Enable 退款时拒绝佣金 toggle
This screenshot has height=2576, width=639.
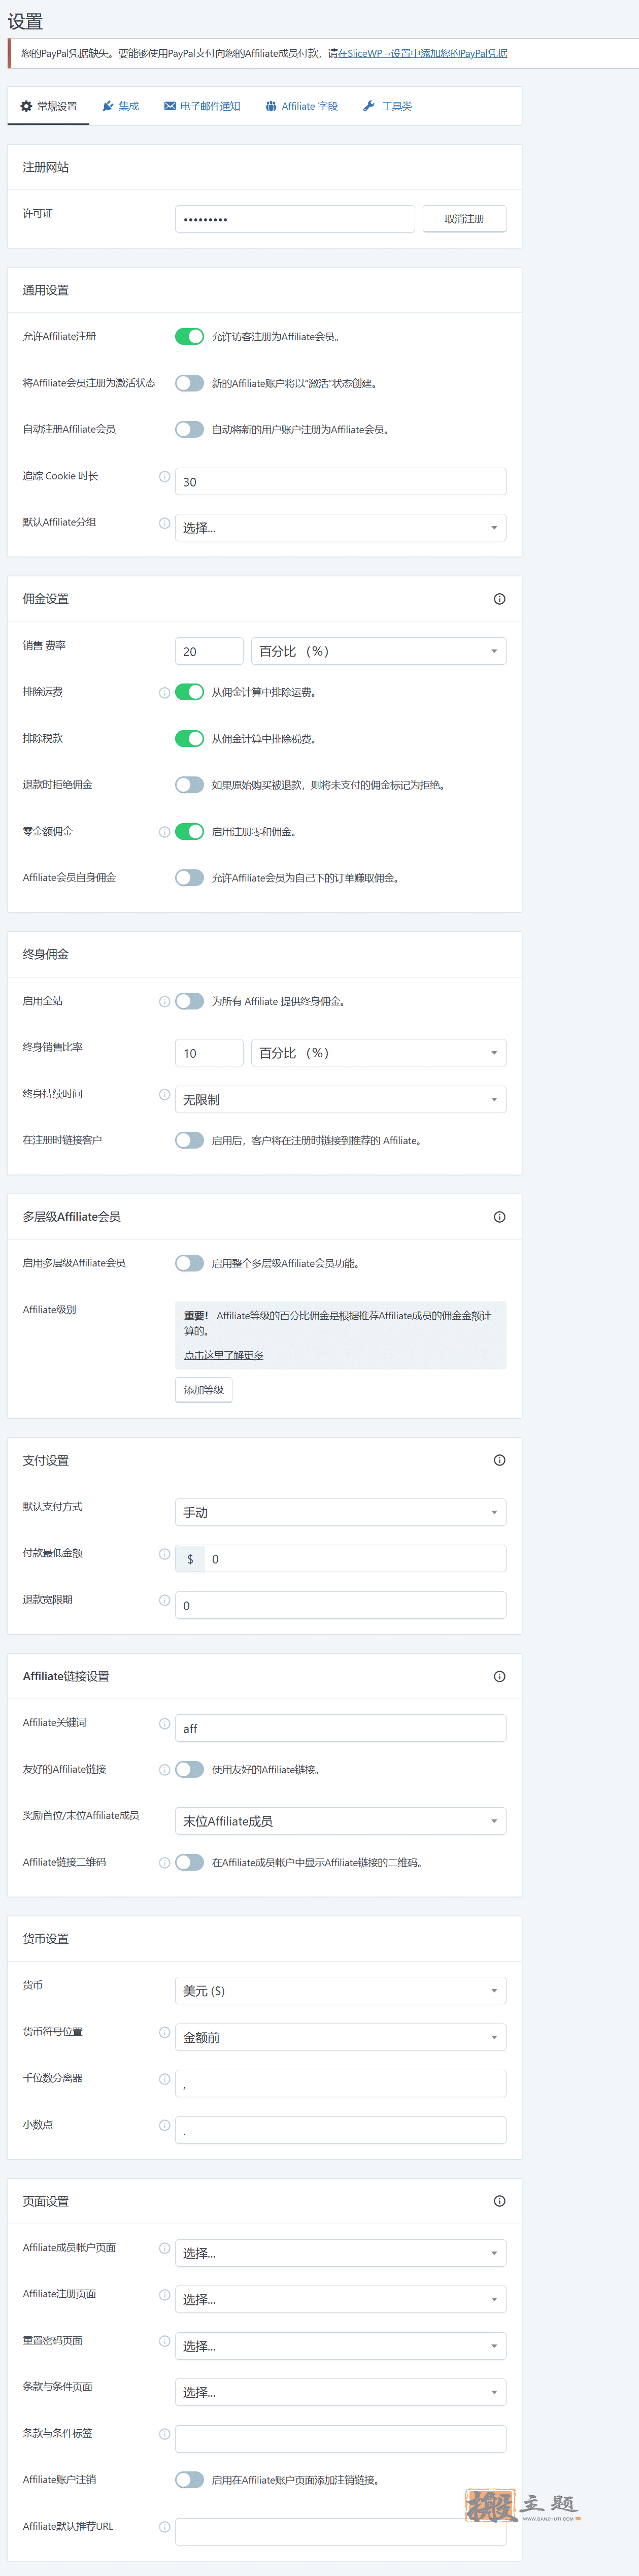click(189, 785)
